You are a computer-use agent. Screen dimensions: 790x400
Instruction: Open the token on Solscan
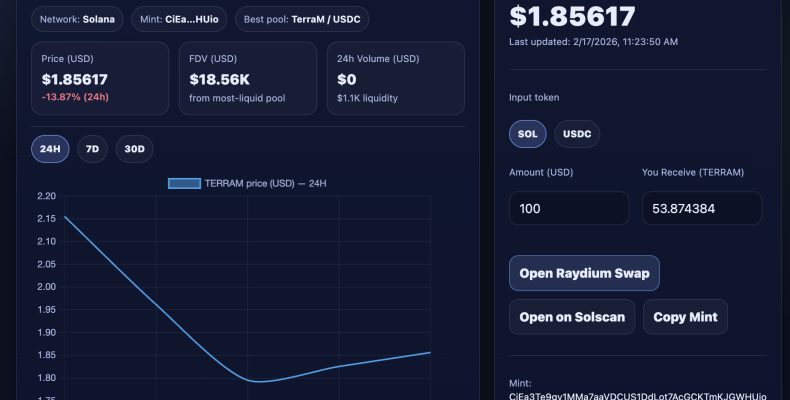(x=572, y=317)
